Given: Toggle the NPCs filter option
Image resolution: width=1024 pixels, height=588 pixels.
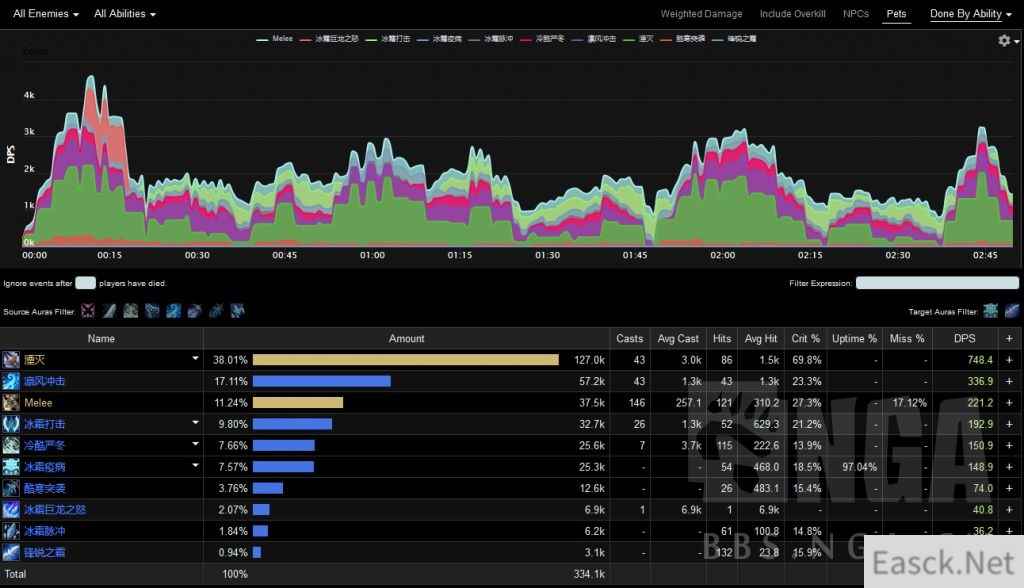Looking at the screenshot, I should [x=856, y=14].
